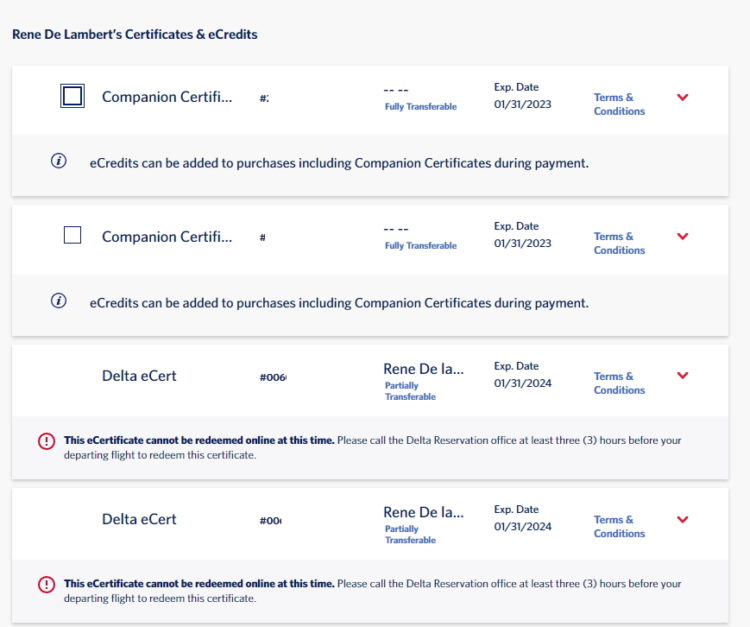Click the last Delta eCert title
750x627 pixels.
tap(139, 519)
